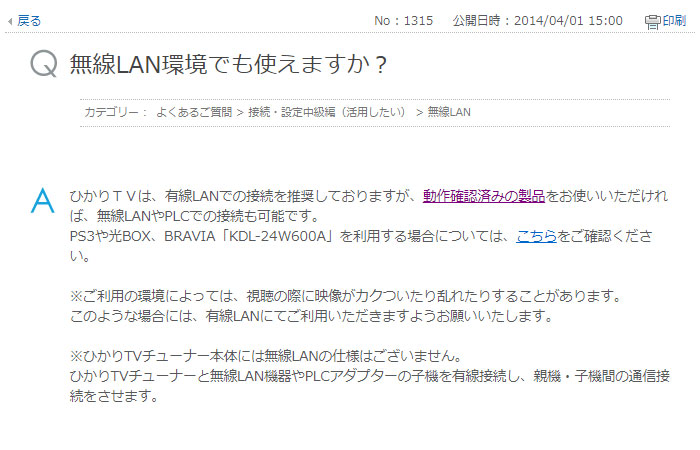Click the カテゴリー： label
The width and height of the screenshot is (700, 450).
[x=116, y=112]
